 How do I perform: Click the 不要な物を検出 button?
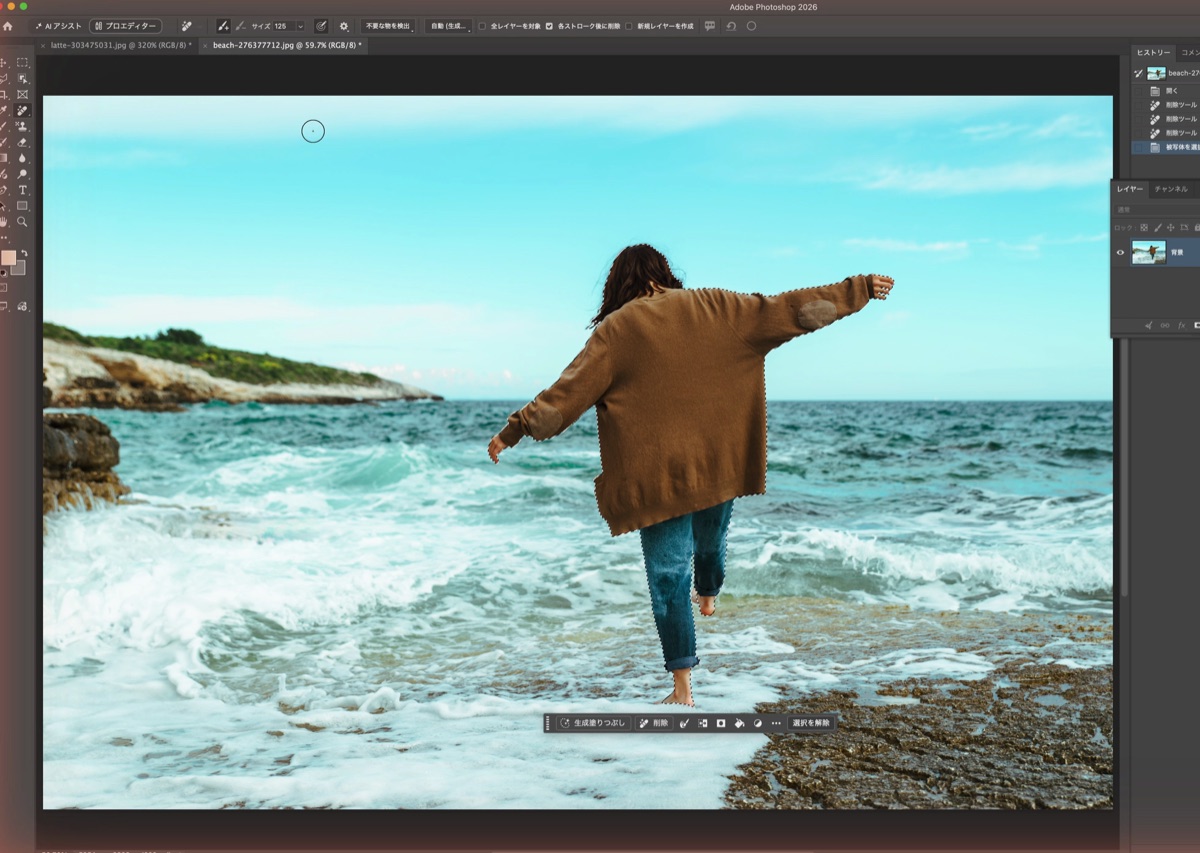coord(388,26)
